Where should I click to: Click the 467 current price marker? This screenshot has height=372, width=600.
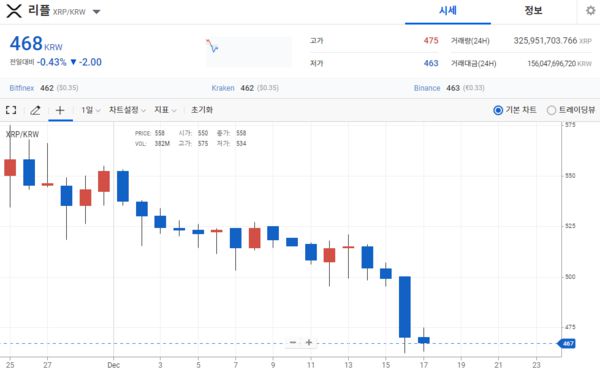point(567,343)
